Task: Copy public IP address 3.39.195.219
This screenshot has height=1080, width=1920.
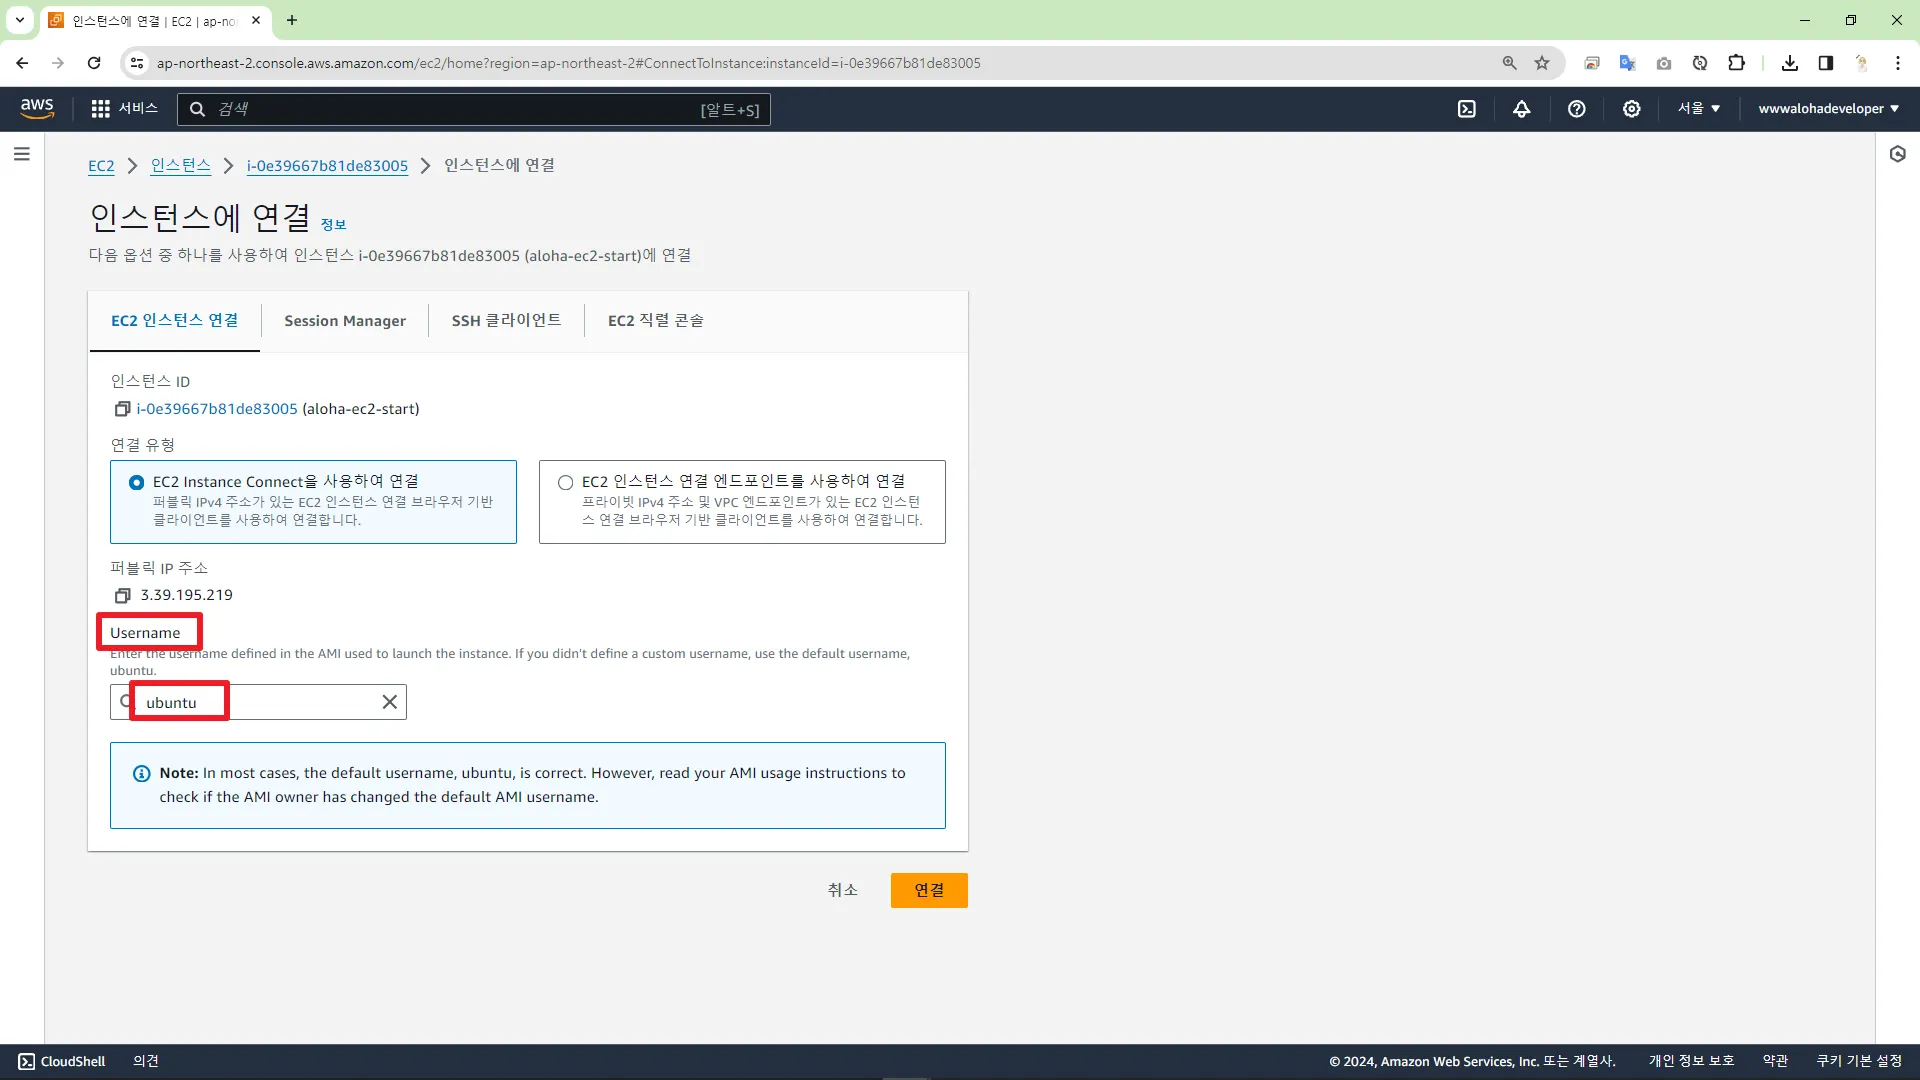Action: 122,596
